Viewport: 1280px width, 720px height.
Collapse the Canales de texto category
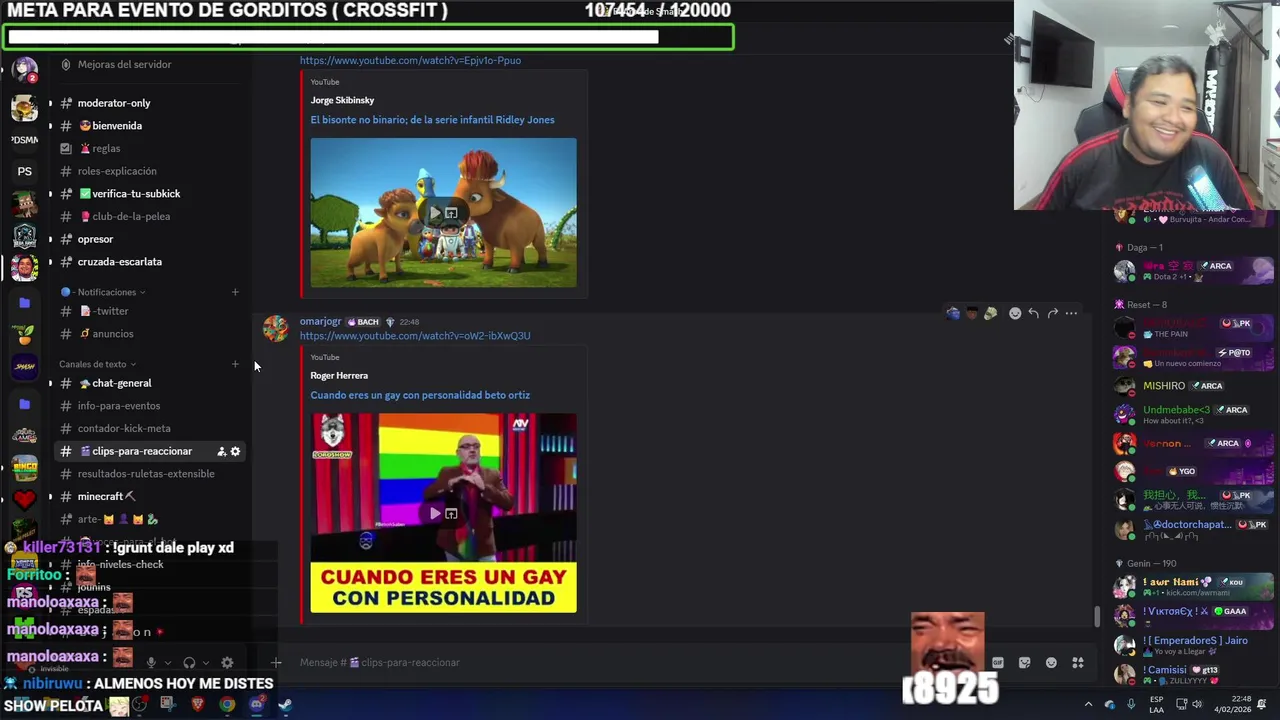[97, 364]
